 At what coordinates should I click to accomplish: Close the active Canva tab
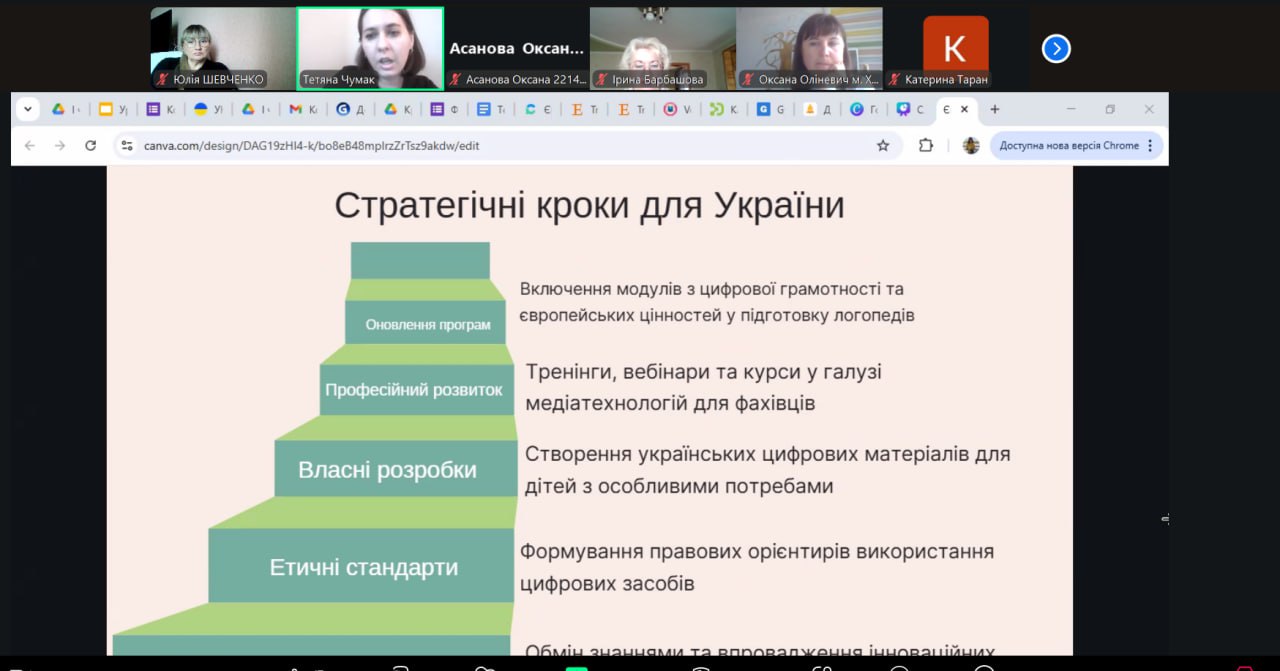(964, 109)
